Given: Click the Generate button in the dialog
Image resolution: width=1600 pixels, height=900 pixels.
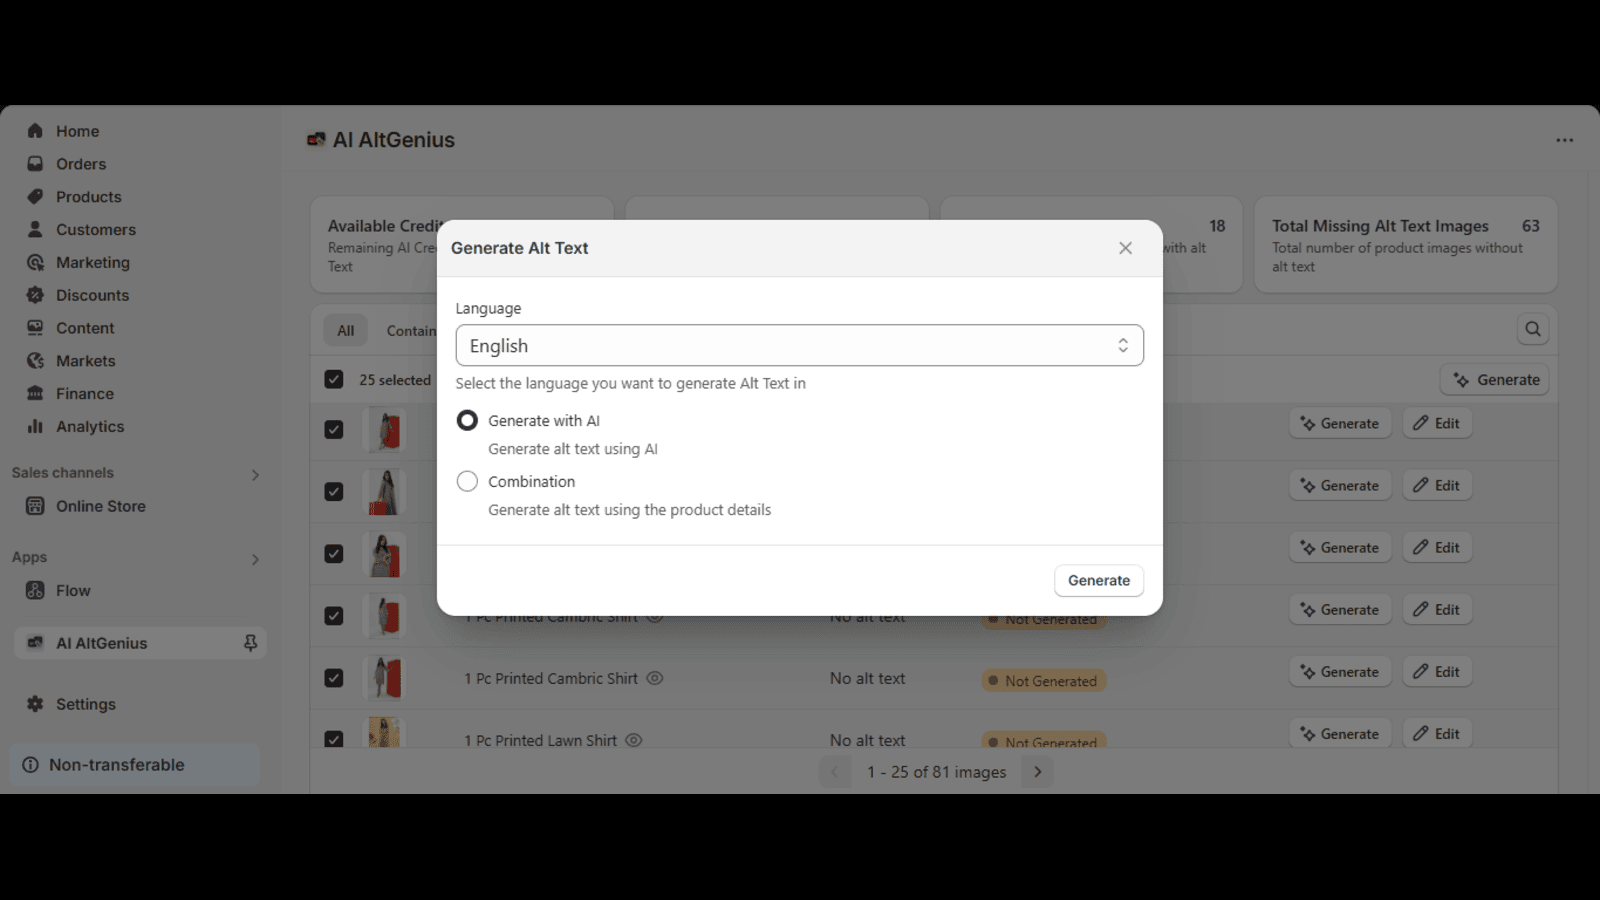Looking at the screenshot, I should (1098, 580).
